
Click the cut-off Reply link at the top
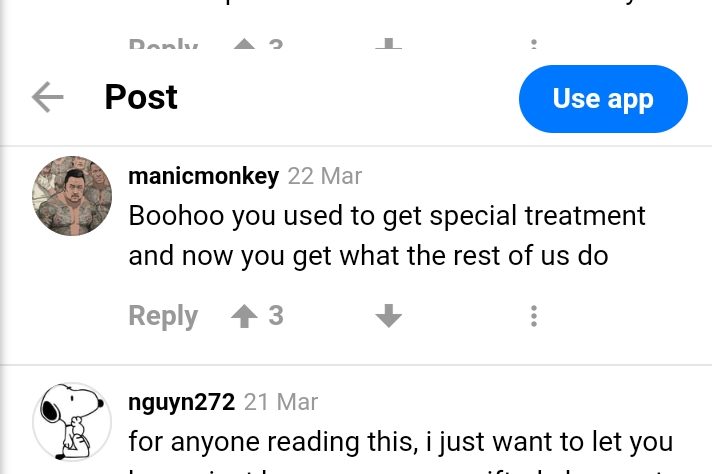(x=163, y=44)
